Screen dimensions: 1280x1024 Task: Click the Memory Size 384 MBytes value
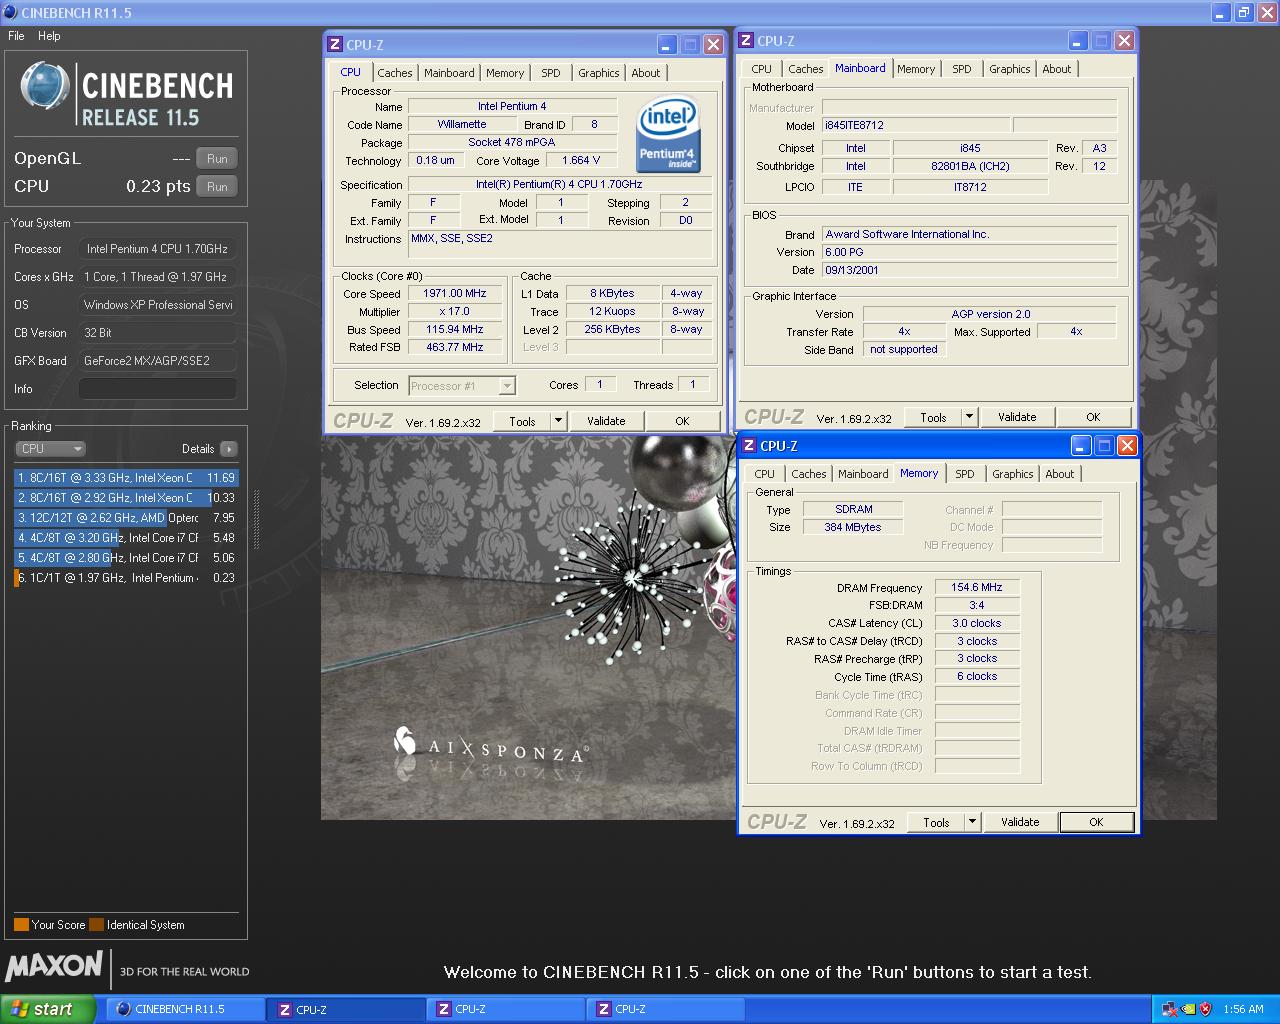853,527
